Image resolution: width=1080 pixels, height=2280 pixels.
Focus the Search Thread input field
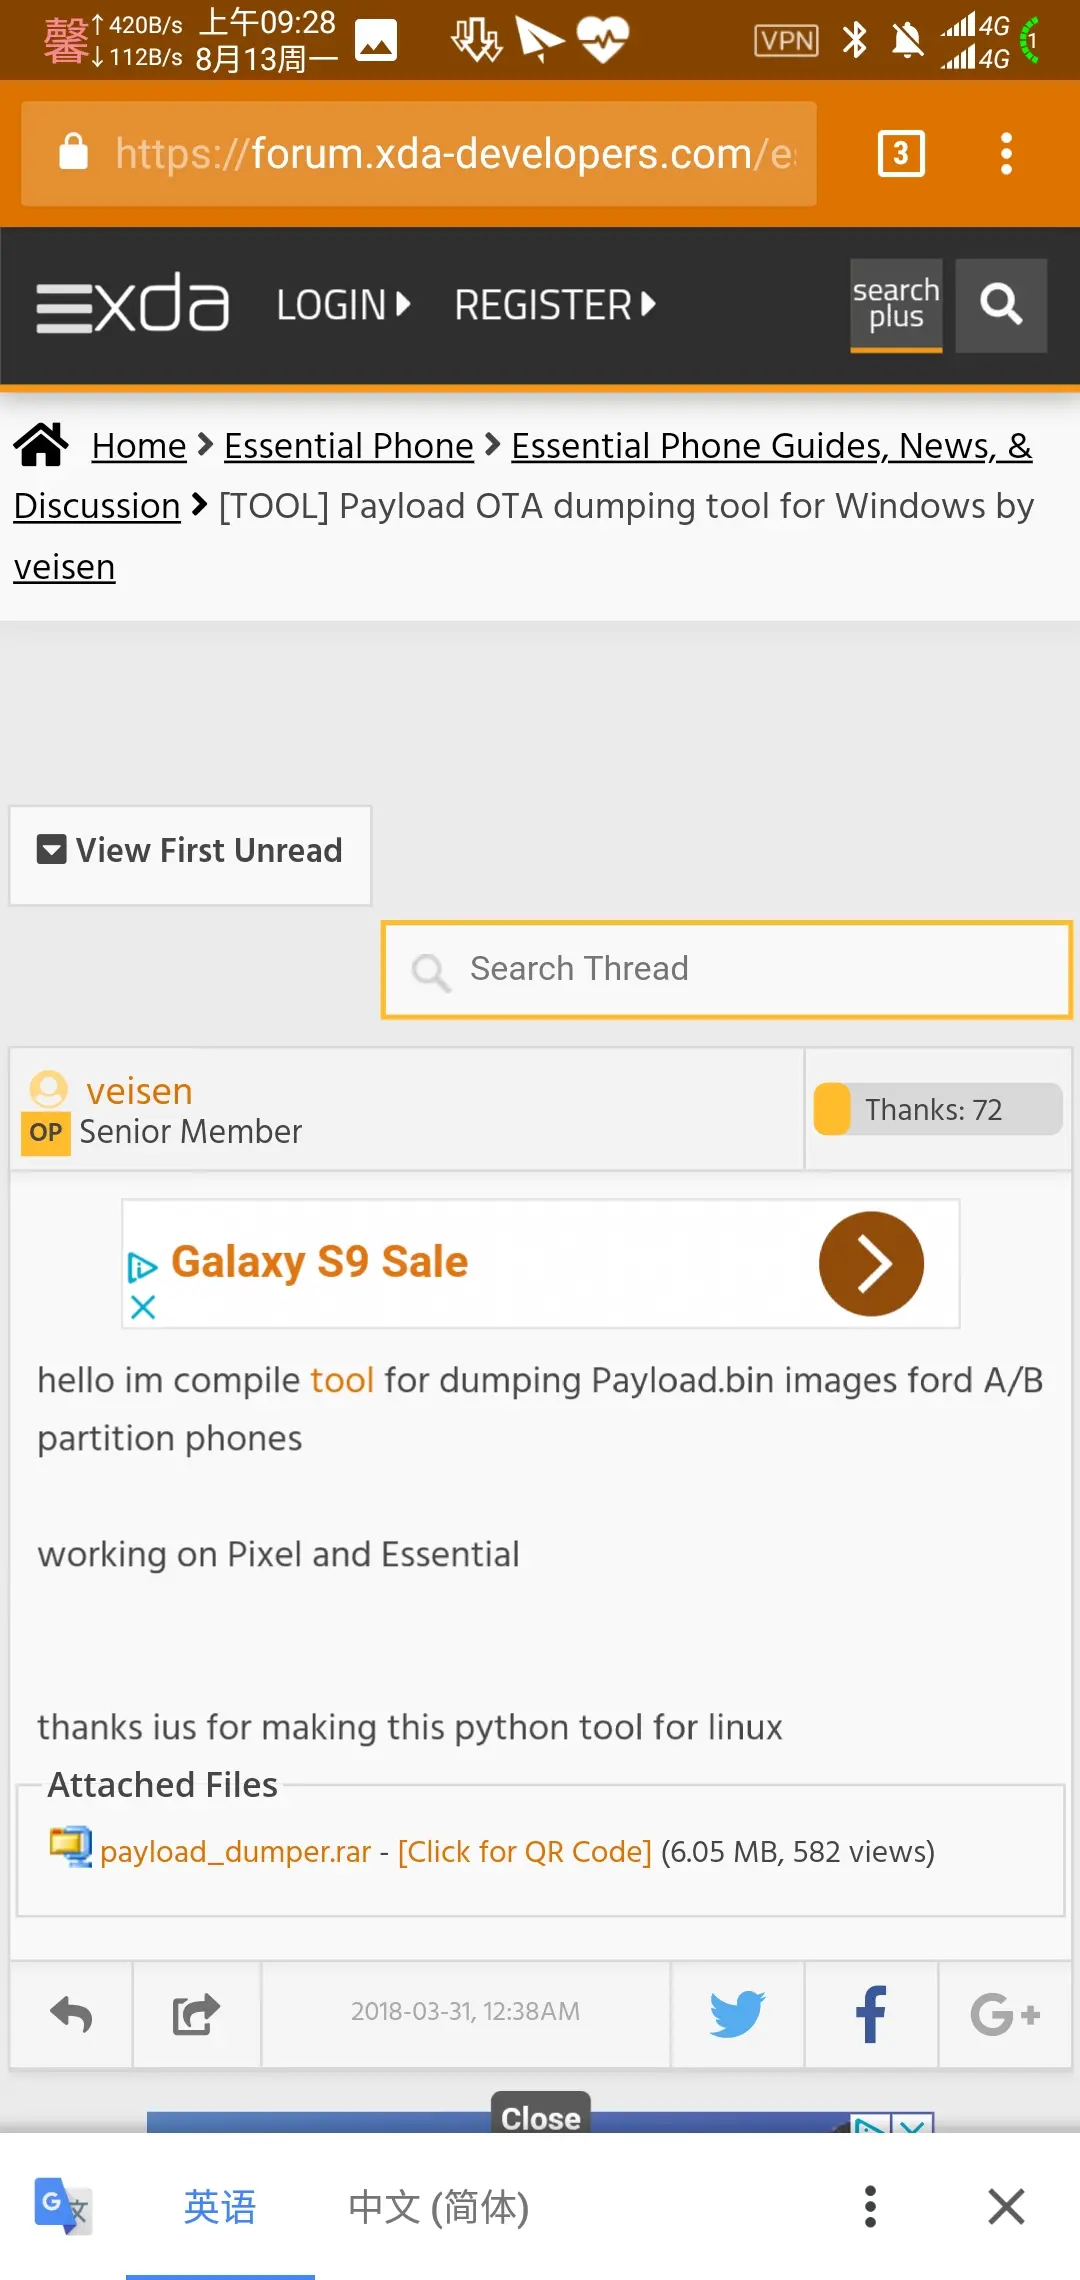727,969
